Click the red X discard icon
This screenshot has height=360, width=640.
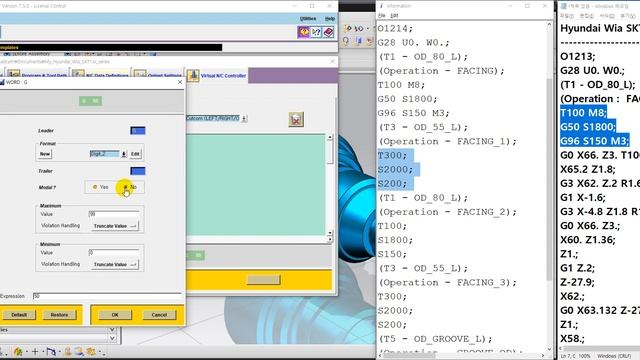point(296,119)
